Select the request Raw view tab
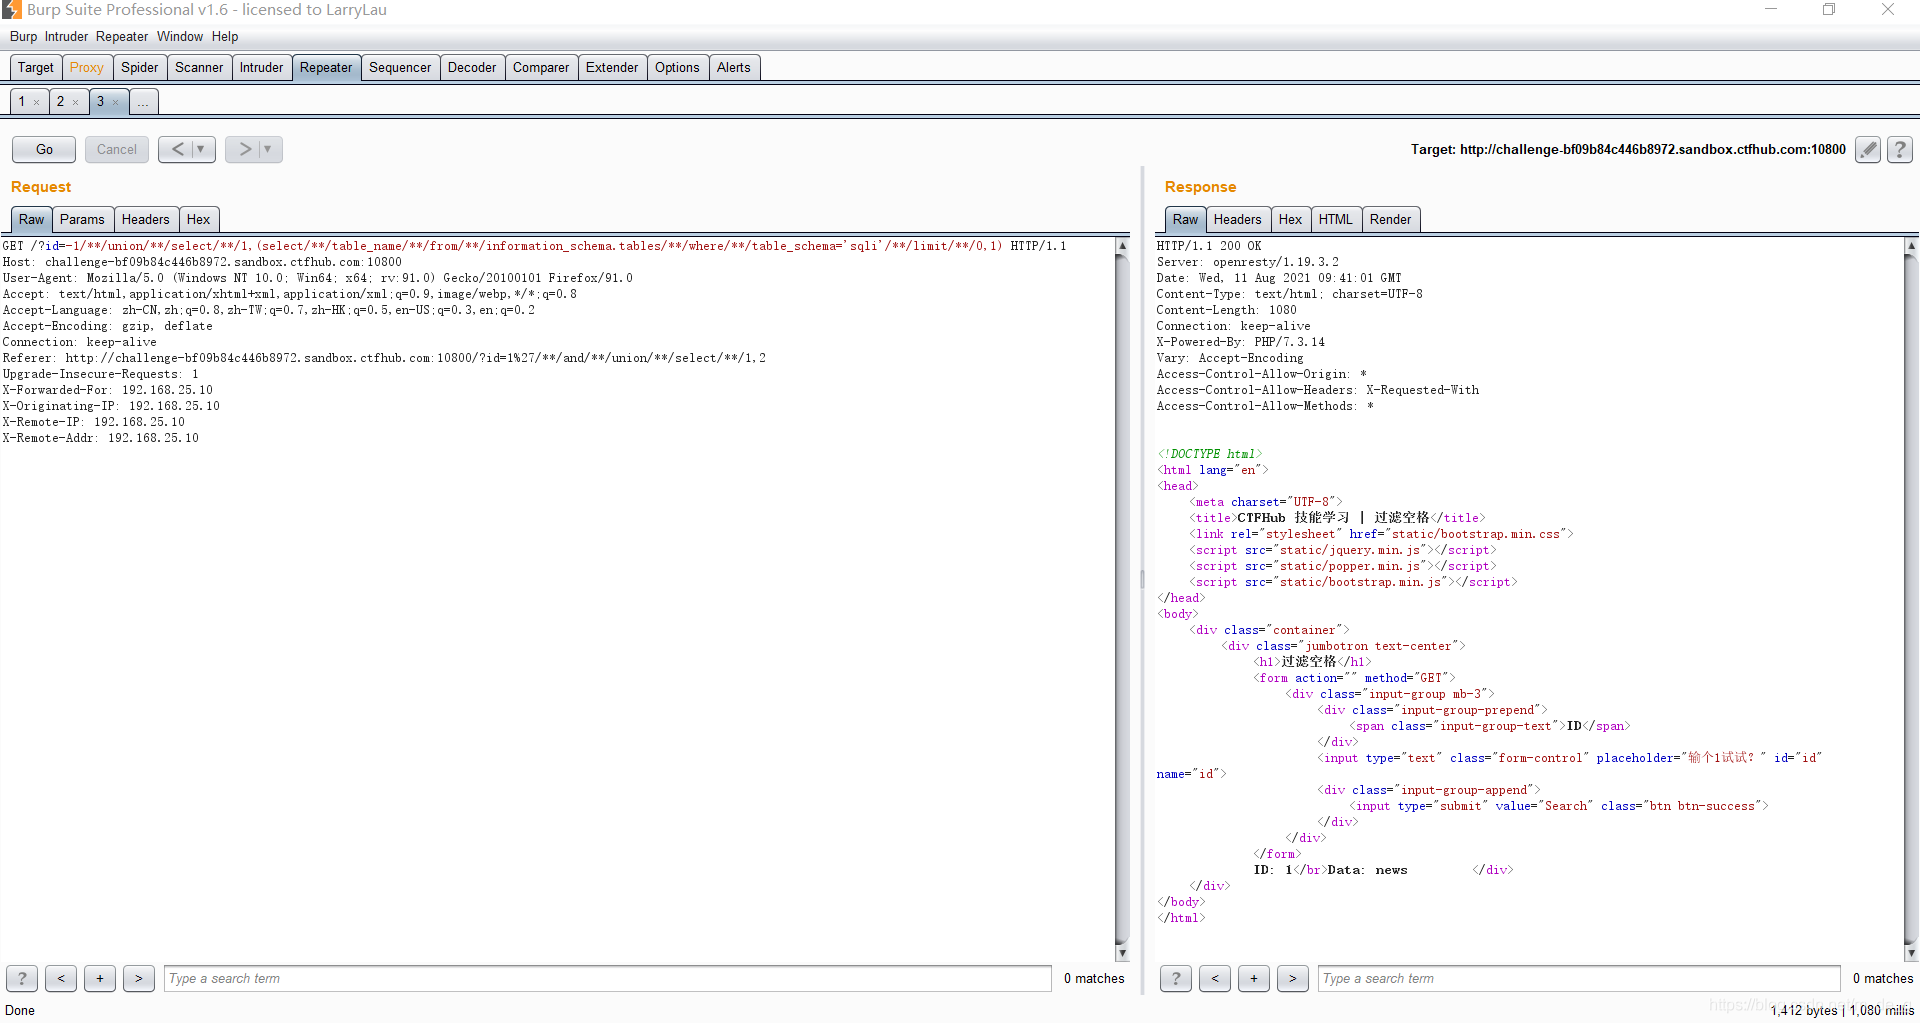 click(x=32, y=220)
